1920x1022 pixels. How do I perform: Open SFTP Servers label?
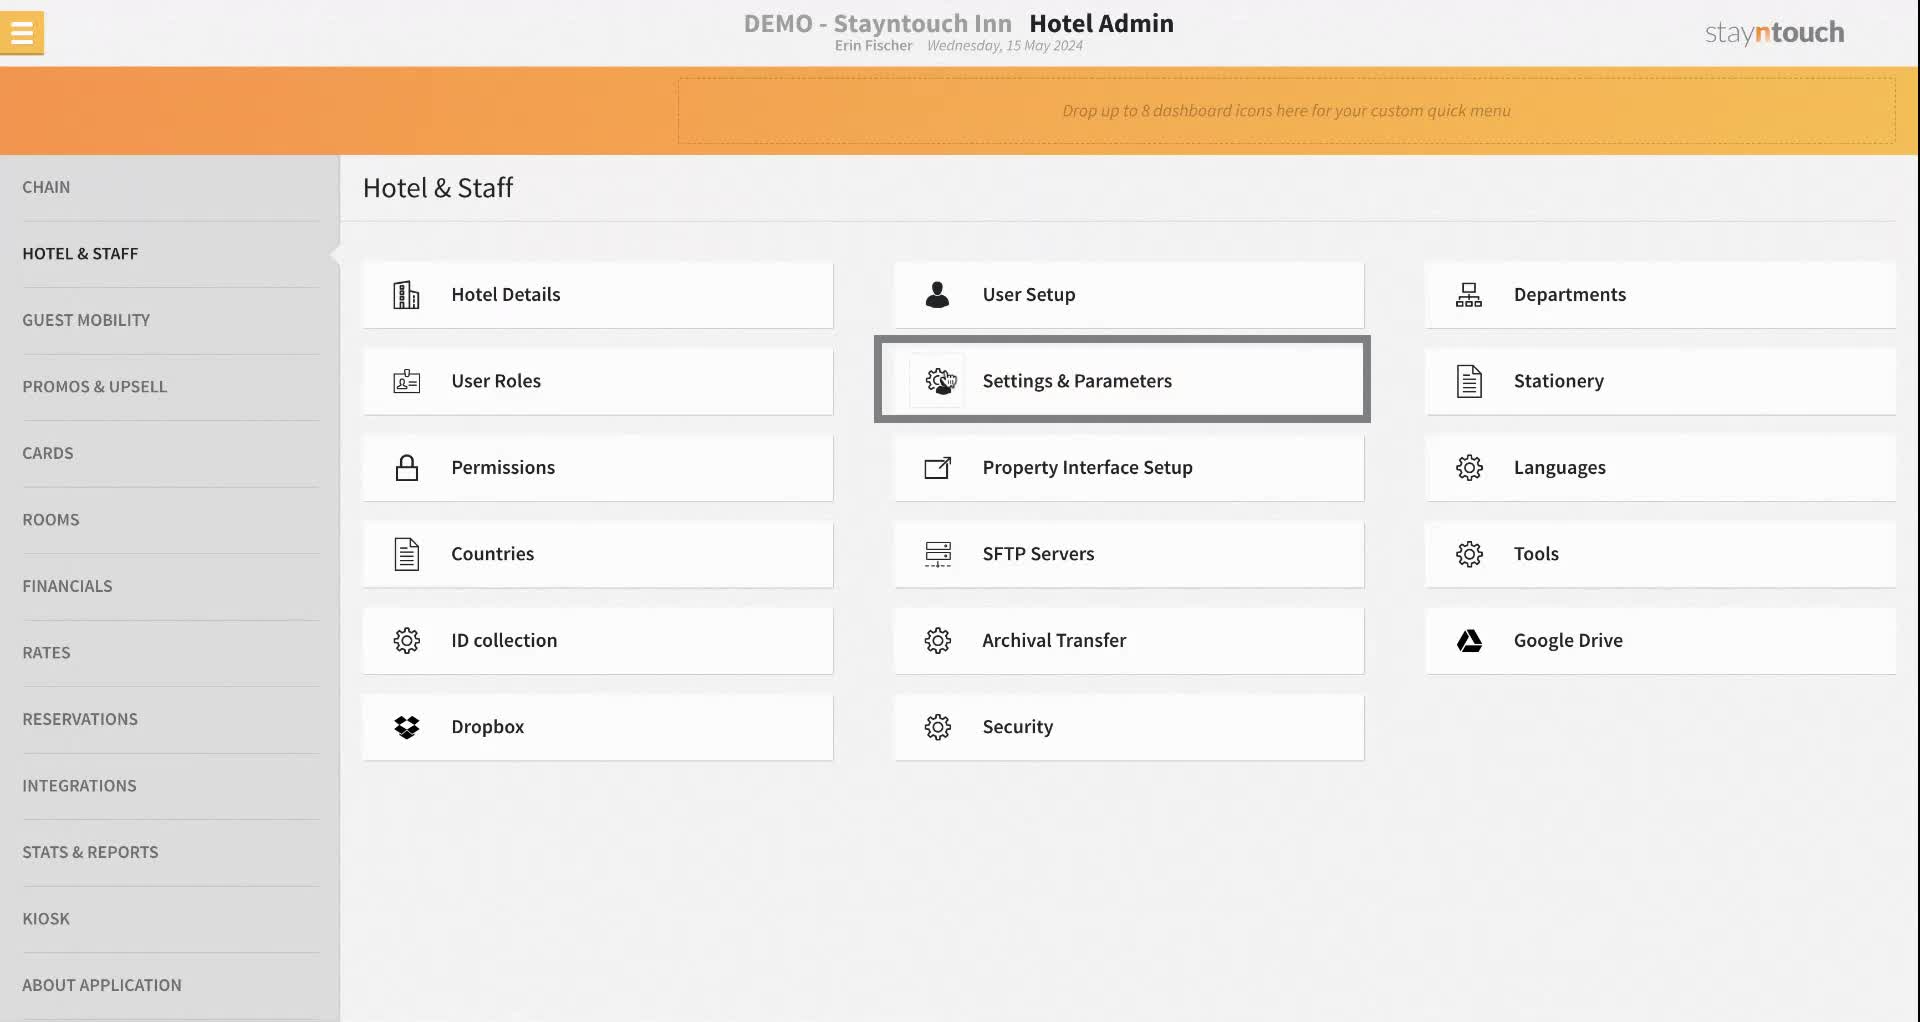coord(1038,554)
